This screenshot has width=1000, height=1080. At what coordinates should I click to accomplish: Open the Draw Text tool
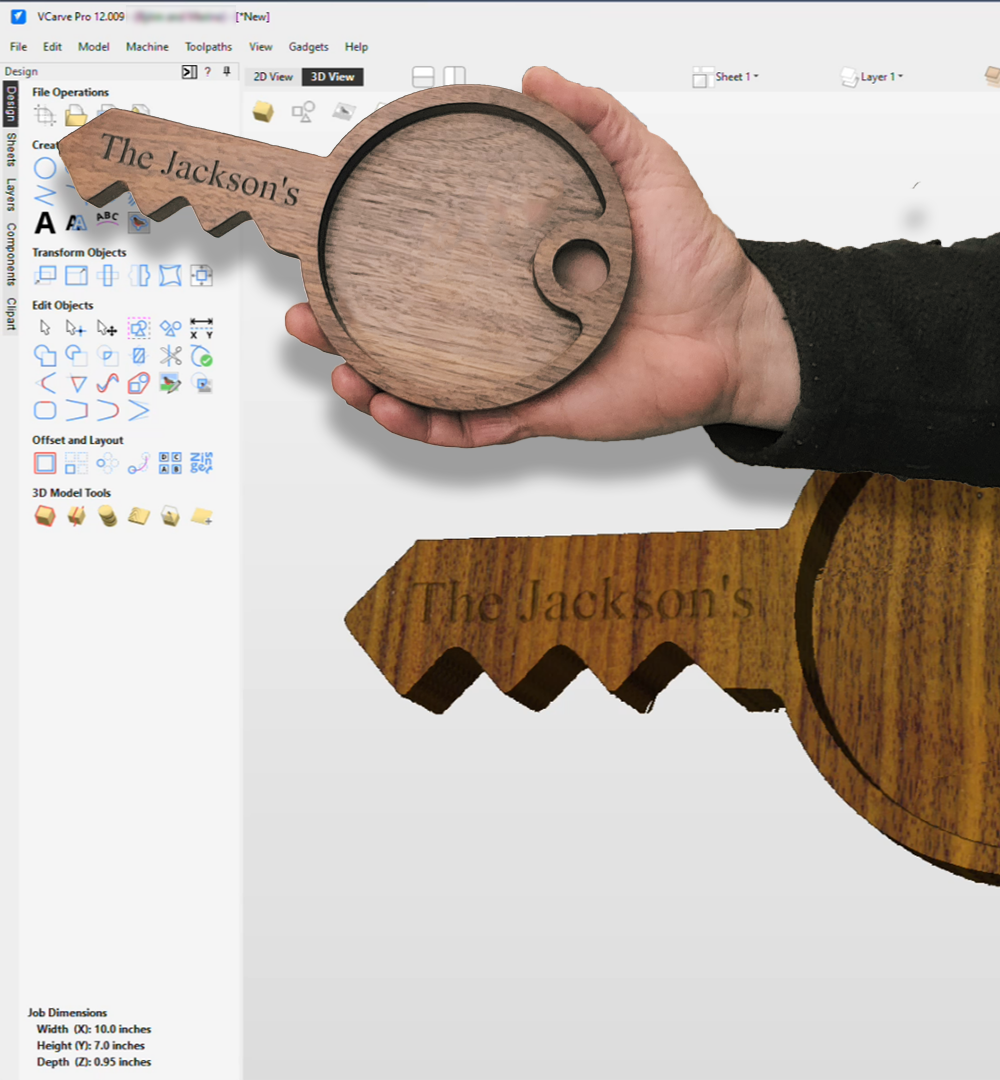(45, 223)
